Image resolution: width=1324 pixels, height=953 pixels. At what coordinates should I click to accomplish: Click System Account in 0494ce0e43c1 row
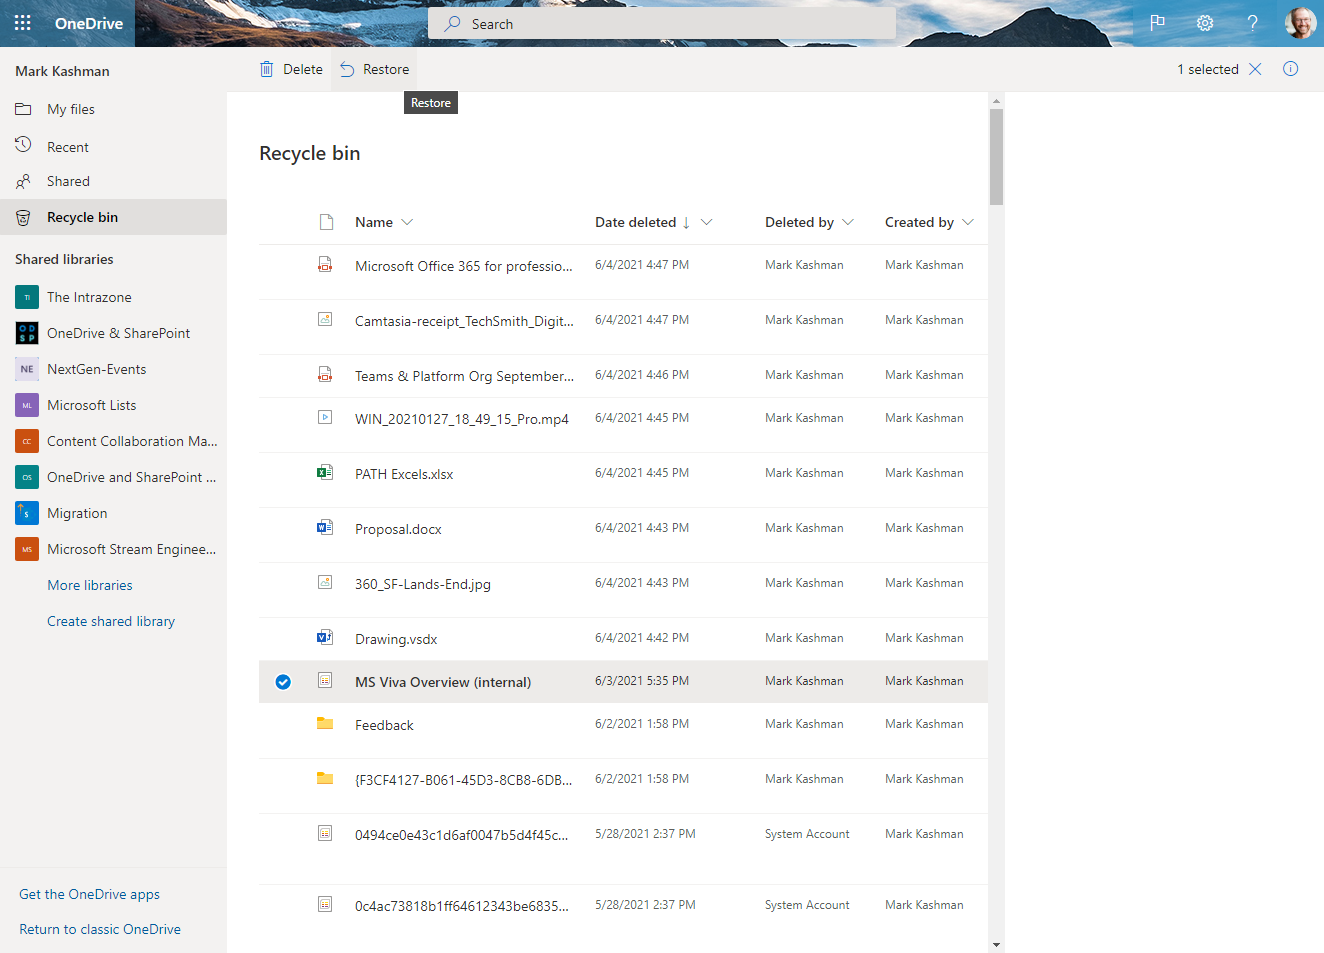tap(807, 834)
